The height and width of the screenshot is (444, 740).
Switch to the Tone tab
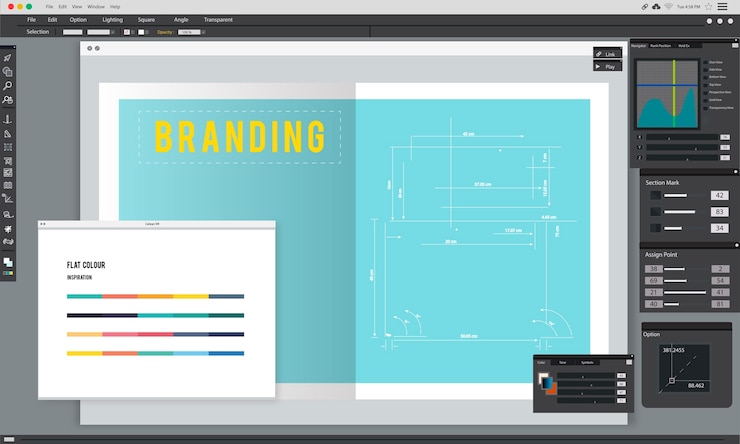point(562,362)
